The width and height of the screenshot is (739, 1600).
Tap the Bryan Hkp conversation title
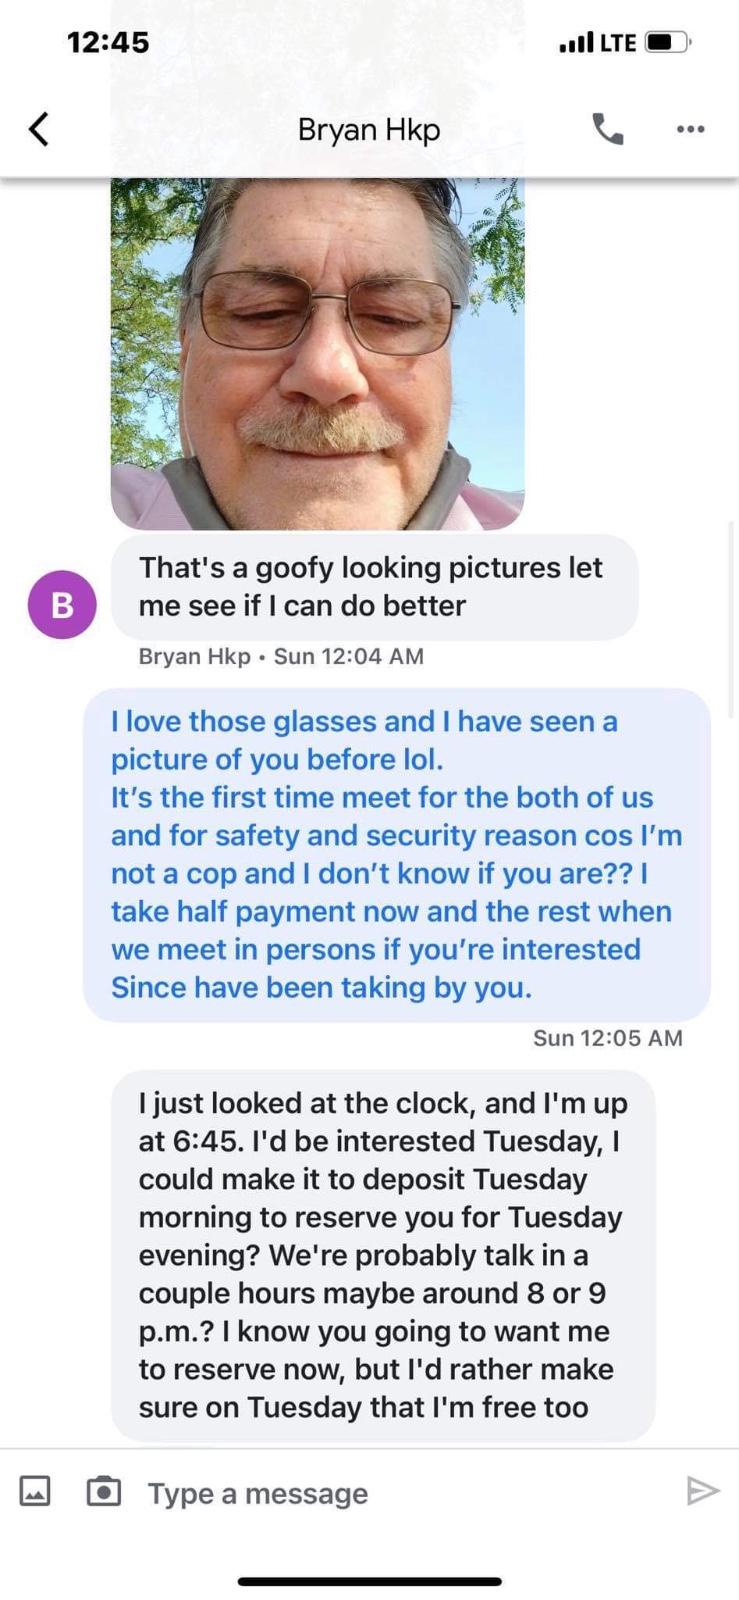[369, 130]
